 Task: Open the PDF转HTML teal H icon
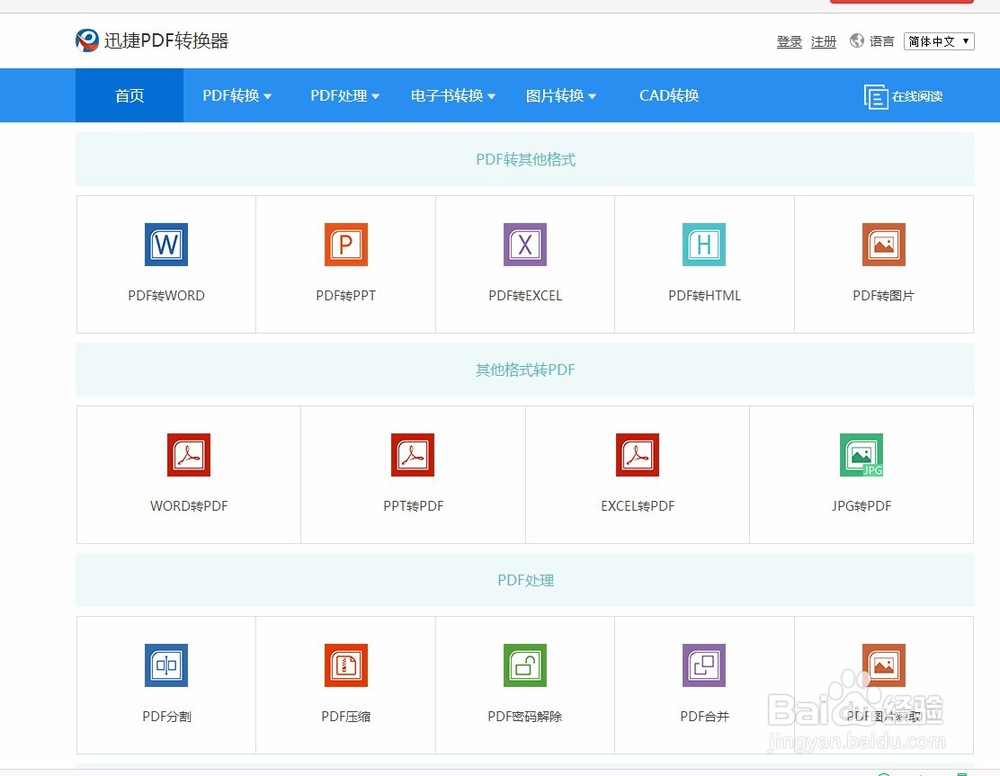(x=704, y=244)
